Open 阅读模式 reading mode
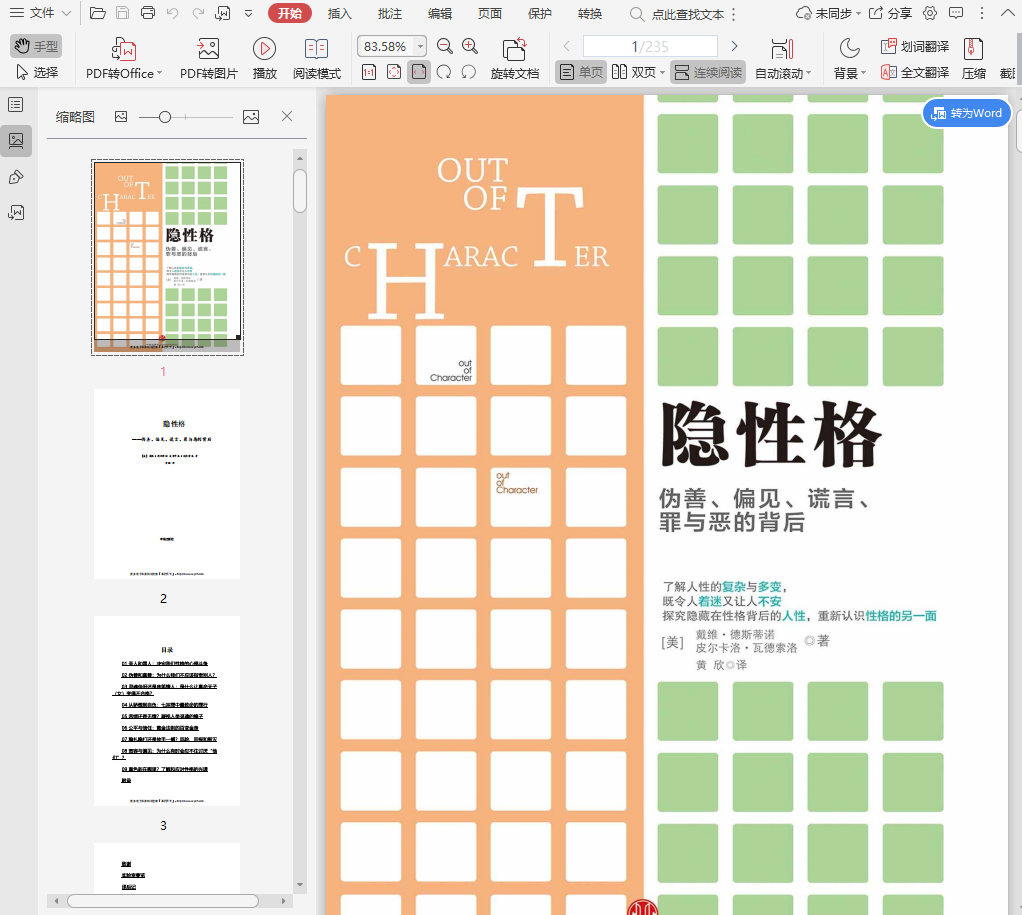This screenshot has width=1022, height=915. [x=316, y=48]
